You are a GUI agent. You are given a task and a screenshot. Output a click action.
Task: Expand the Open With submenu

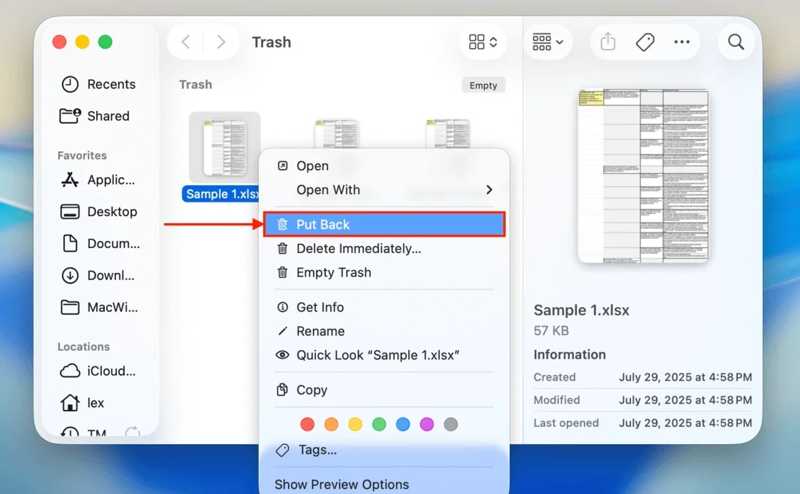(x=384, y=190)
